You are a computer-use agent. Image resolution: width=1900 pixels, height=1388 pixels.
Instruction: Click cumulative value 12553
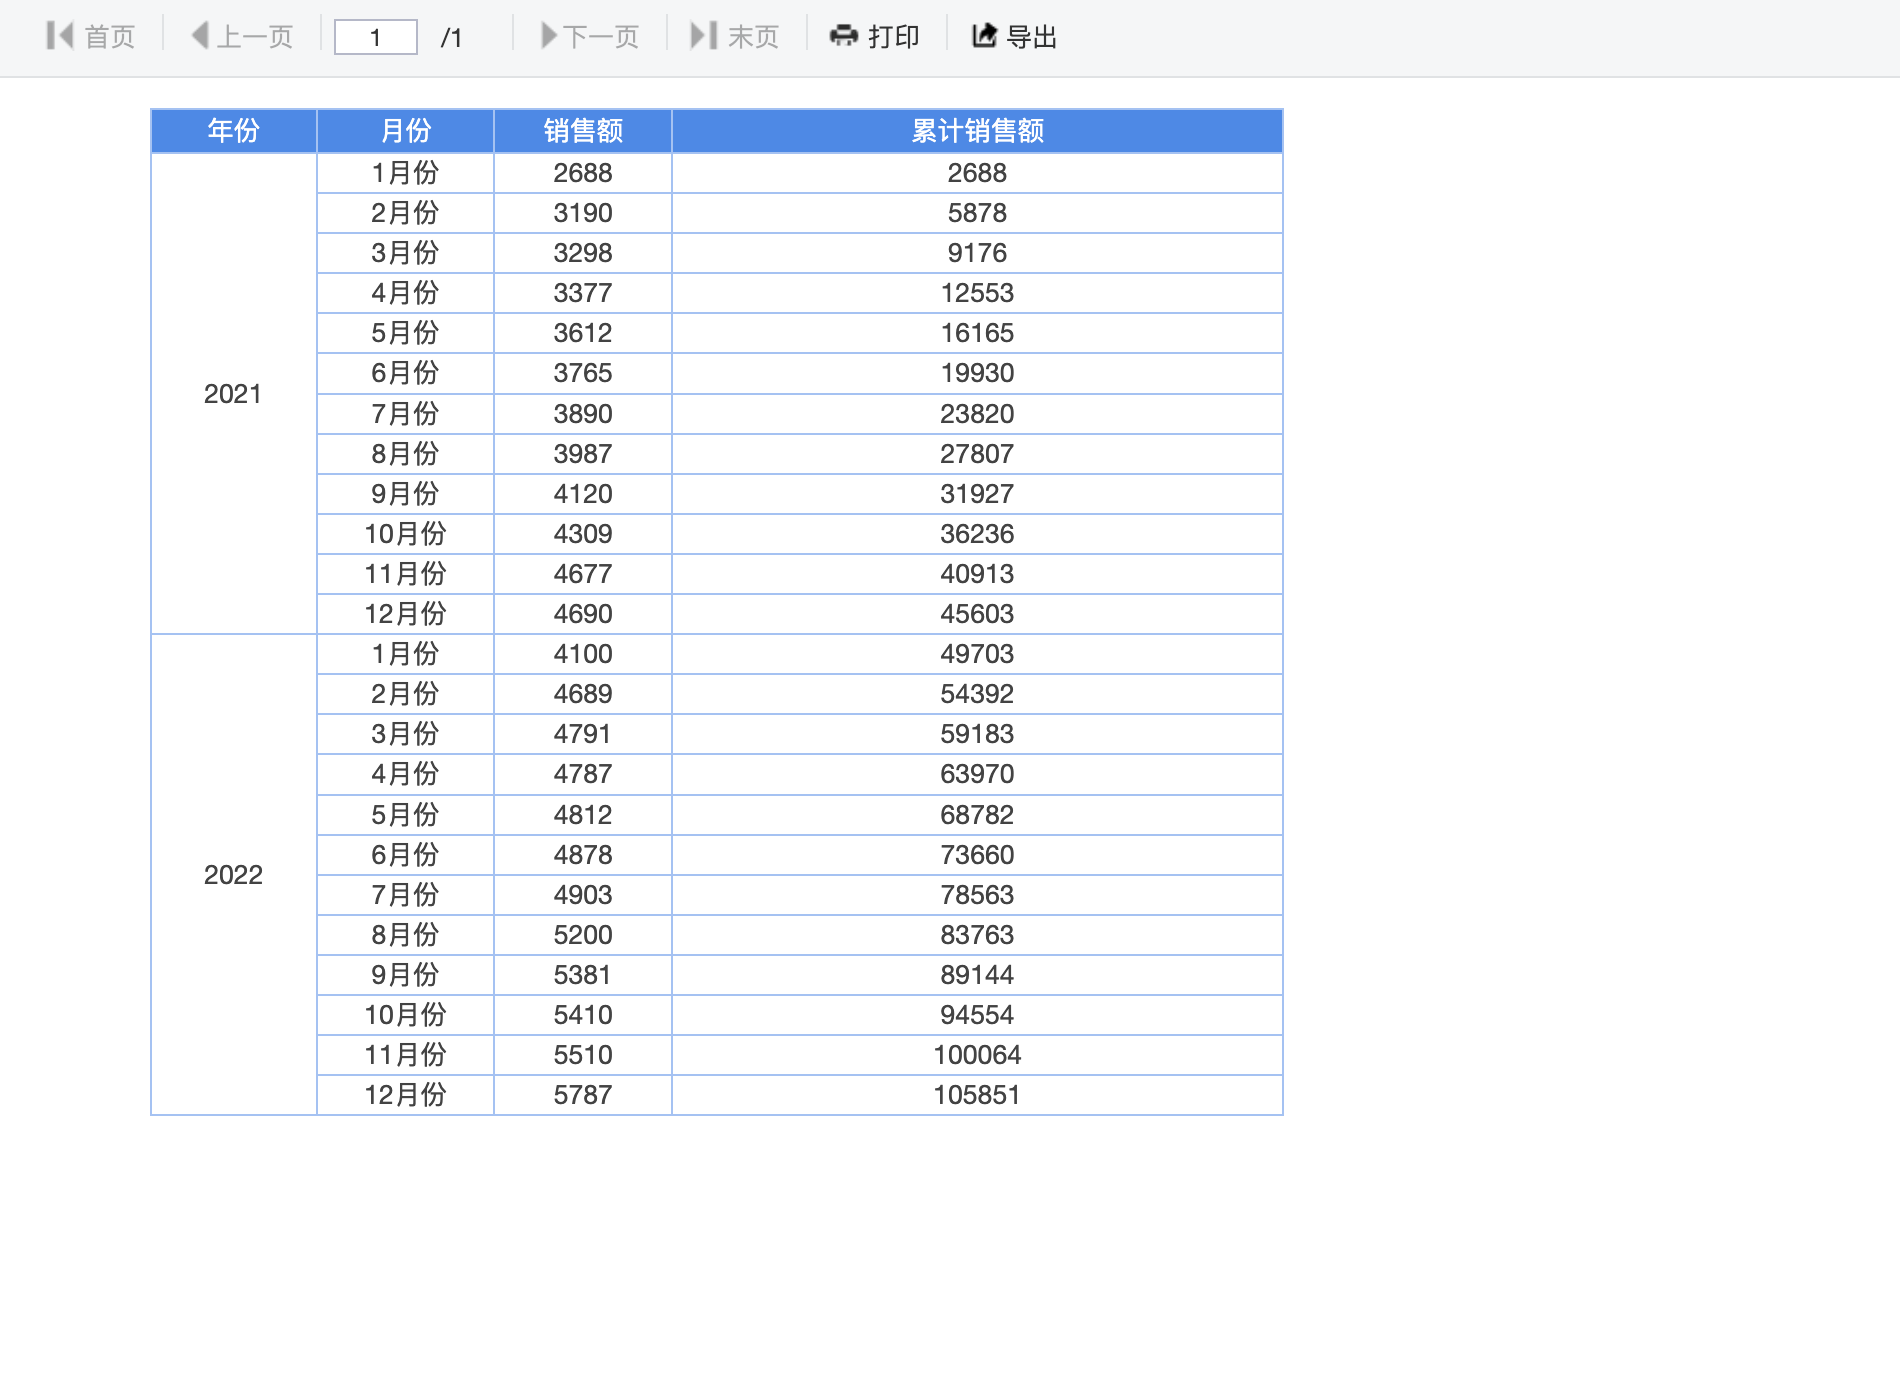(977, 293)
